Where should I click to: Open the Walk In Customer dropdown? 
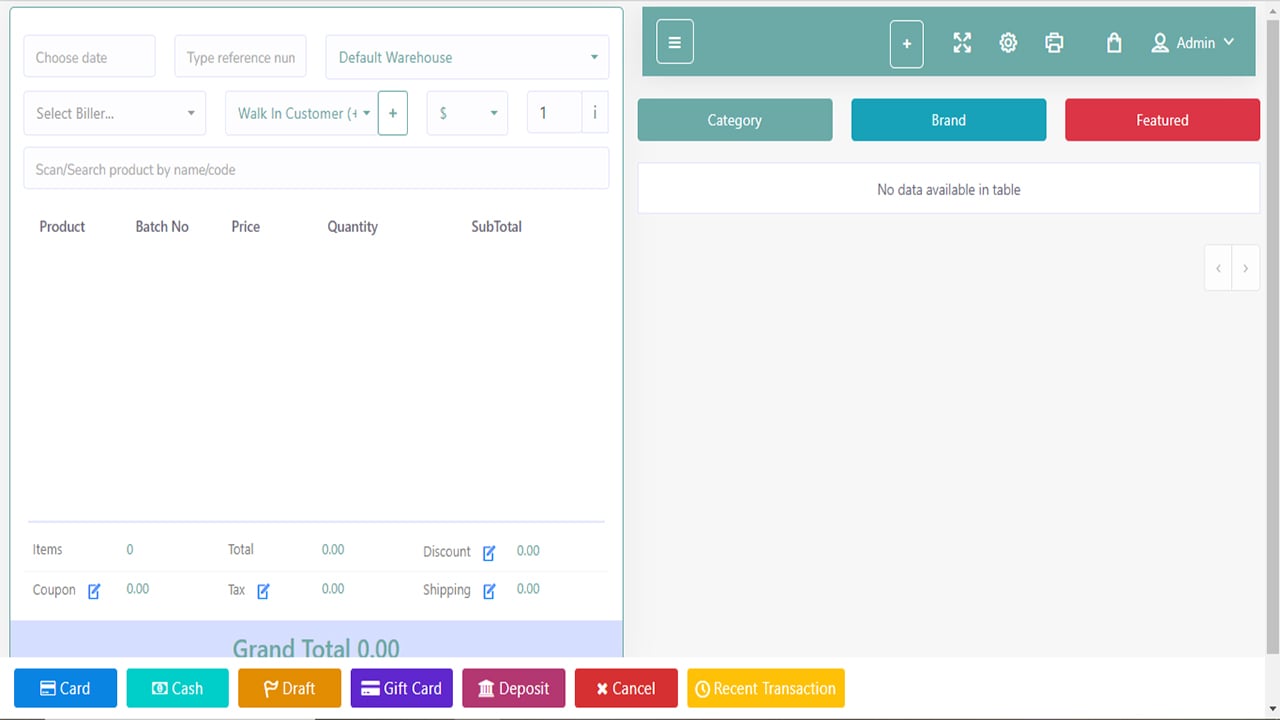[x=301, y=114]
